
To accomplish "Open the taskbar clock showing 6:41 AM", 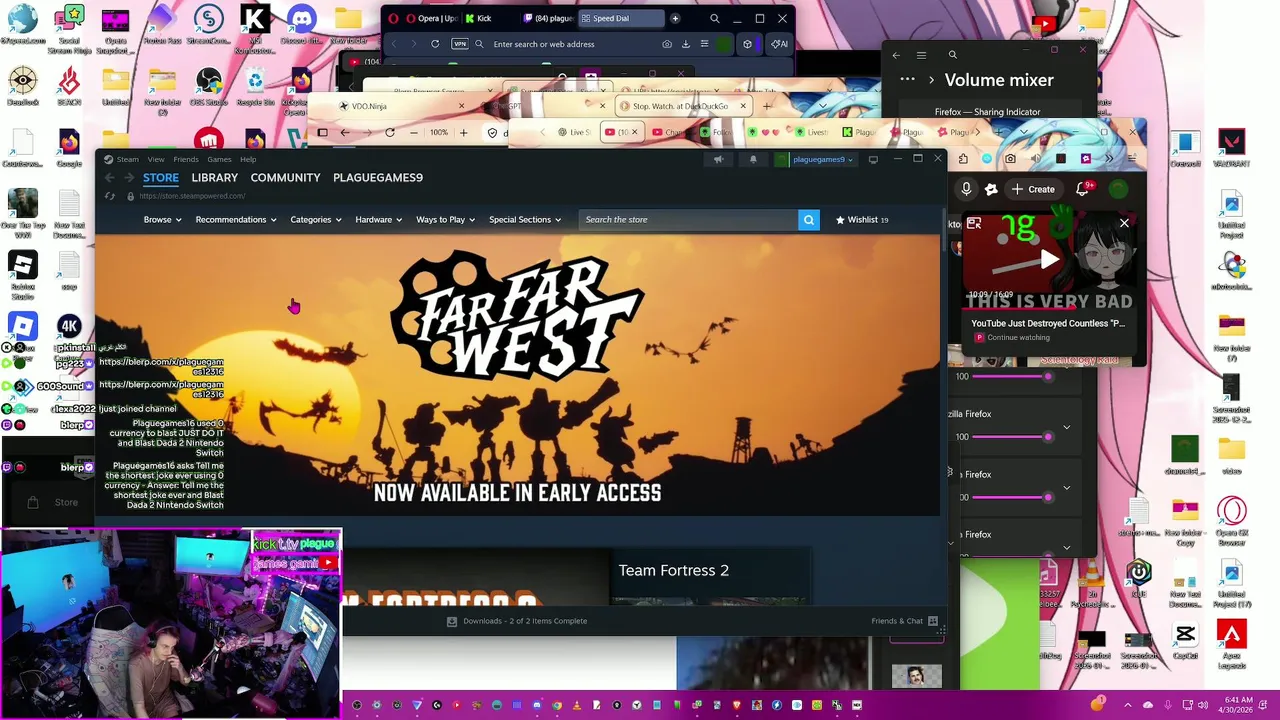I will point(1236,705).
